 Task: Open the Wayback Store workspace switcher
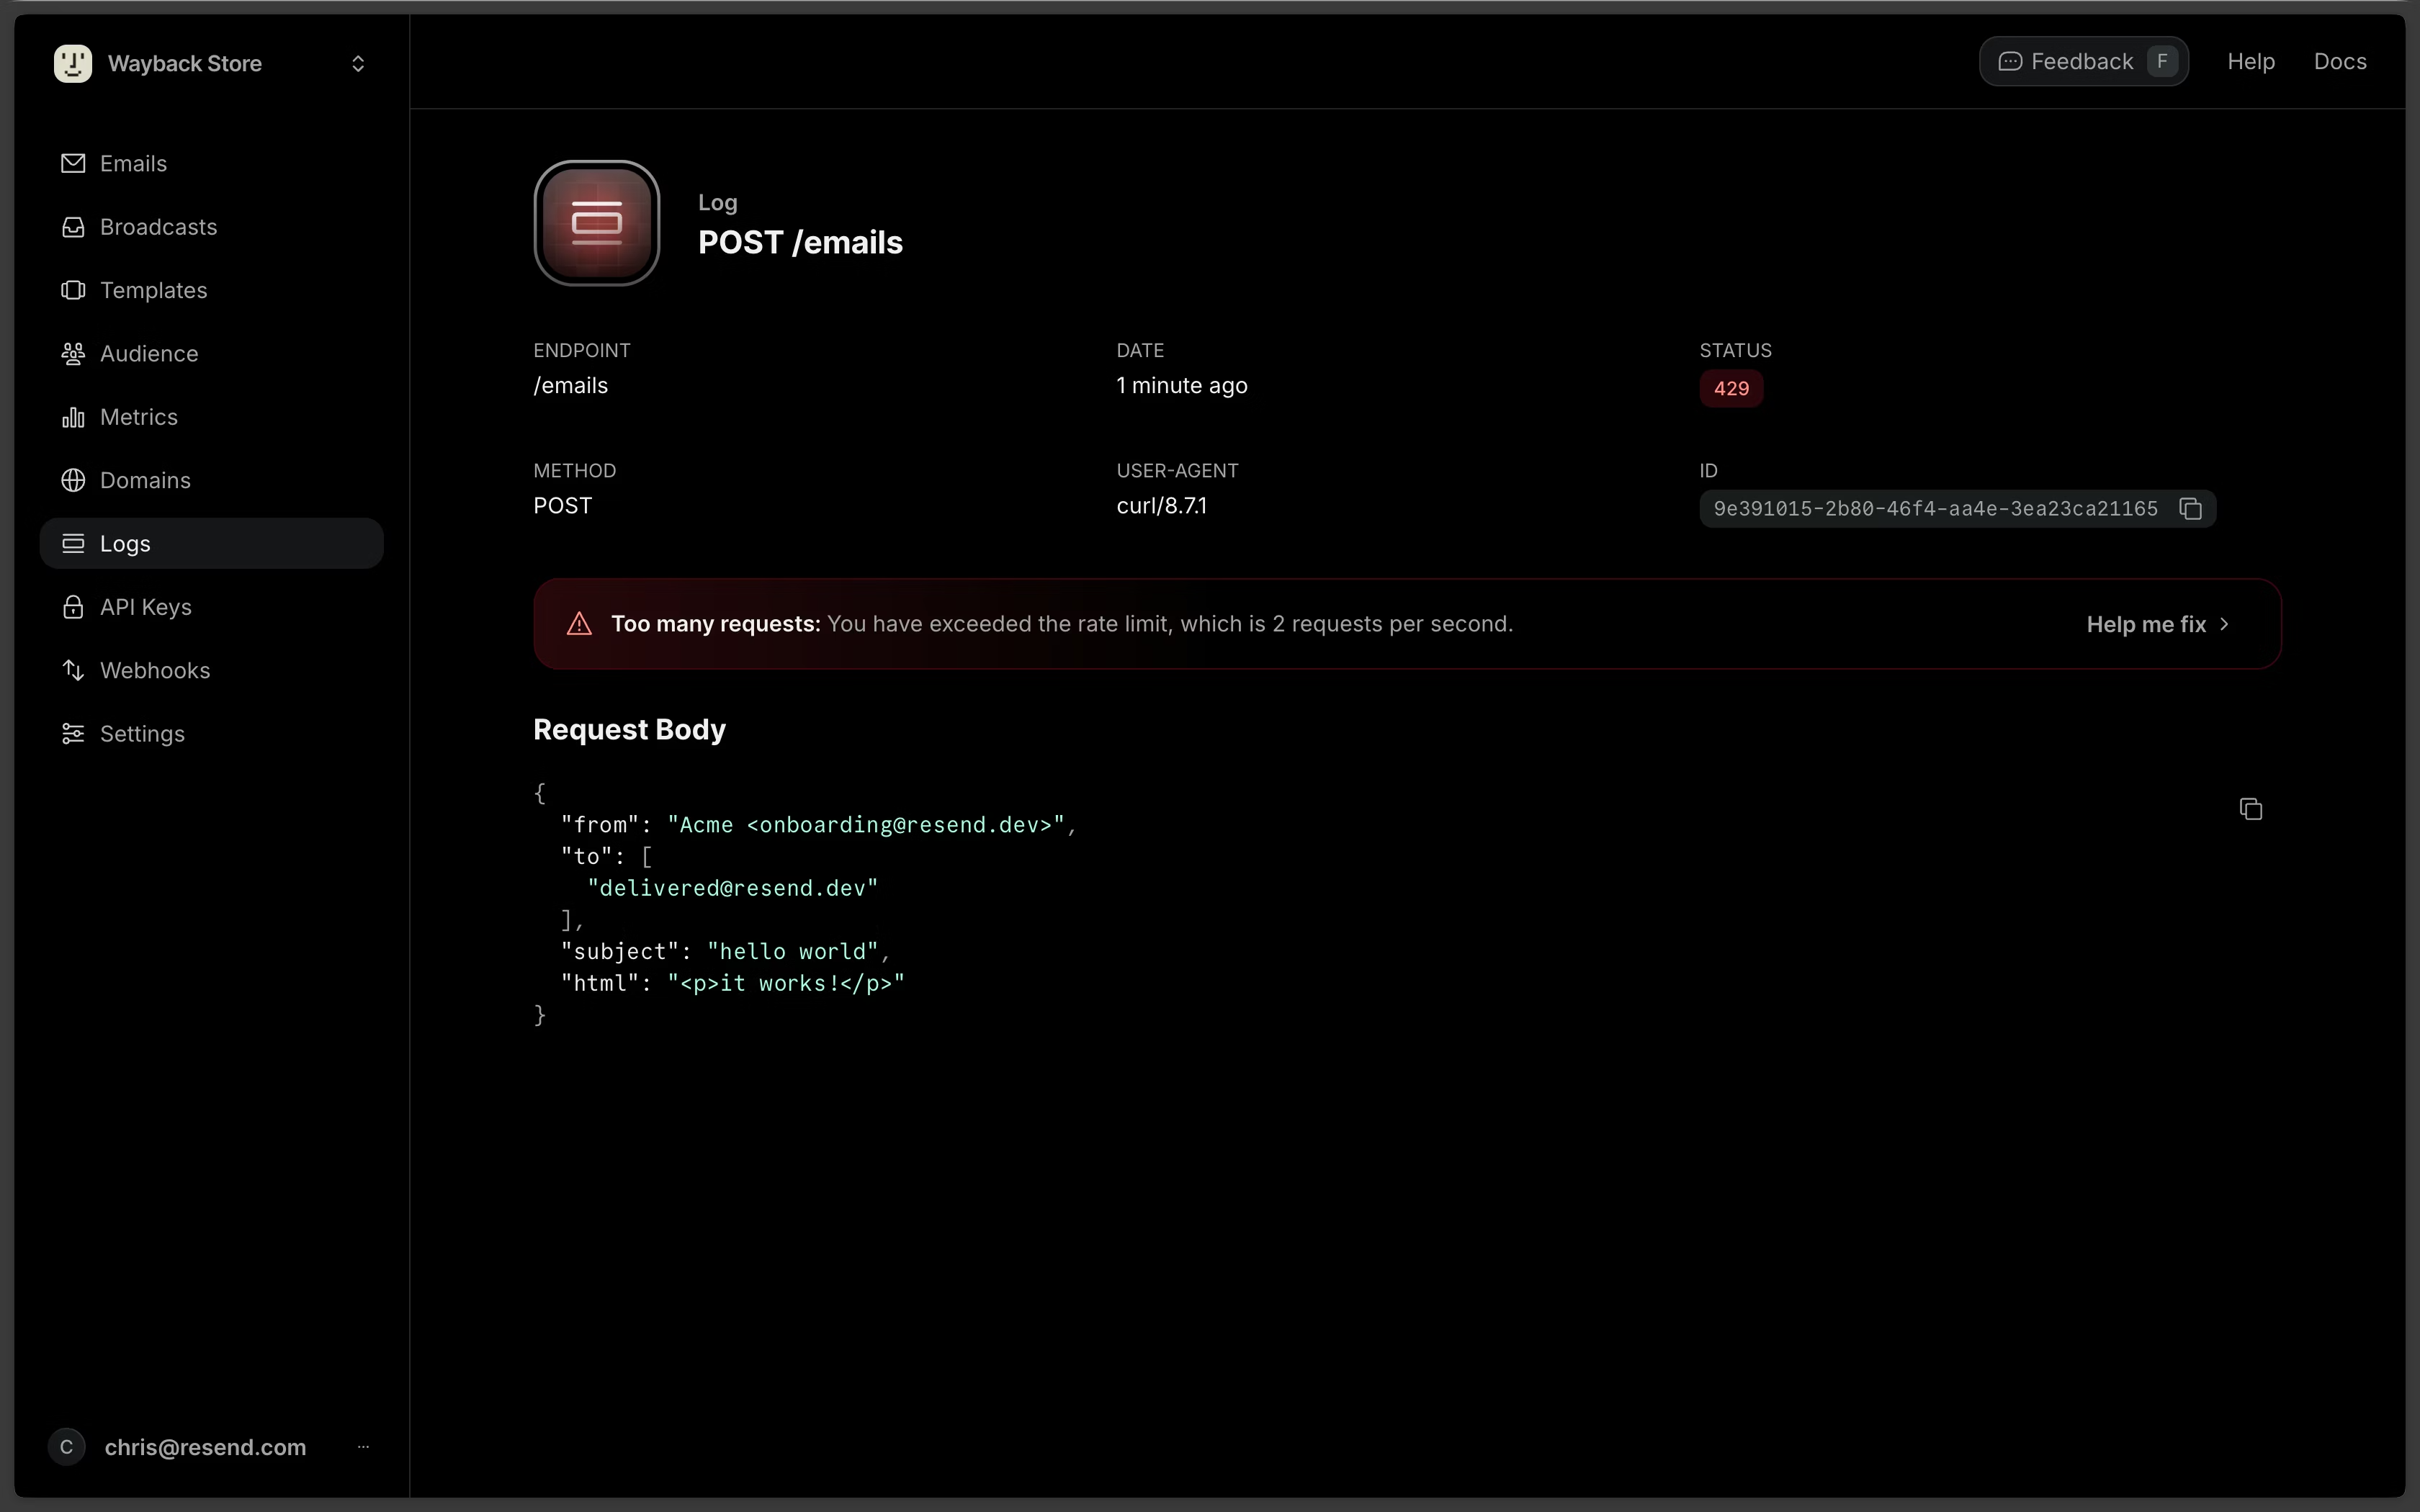[x=358, y=63]
